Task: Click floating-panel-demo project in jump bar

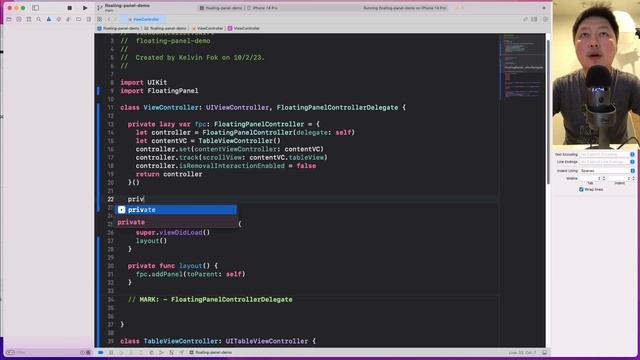Action: [x=118, y=28]
